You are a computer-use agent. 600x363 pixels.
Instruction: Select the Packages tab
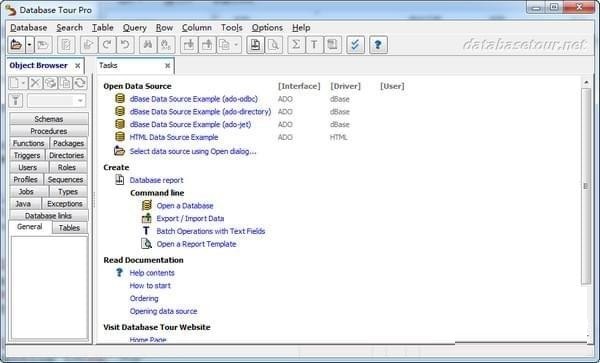pyautogui.click(x=68, y=143)
